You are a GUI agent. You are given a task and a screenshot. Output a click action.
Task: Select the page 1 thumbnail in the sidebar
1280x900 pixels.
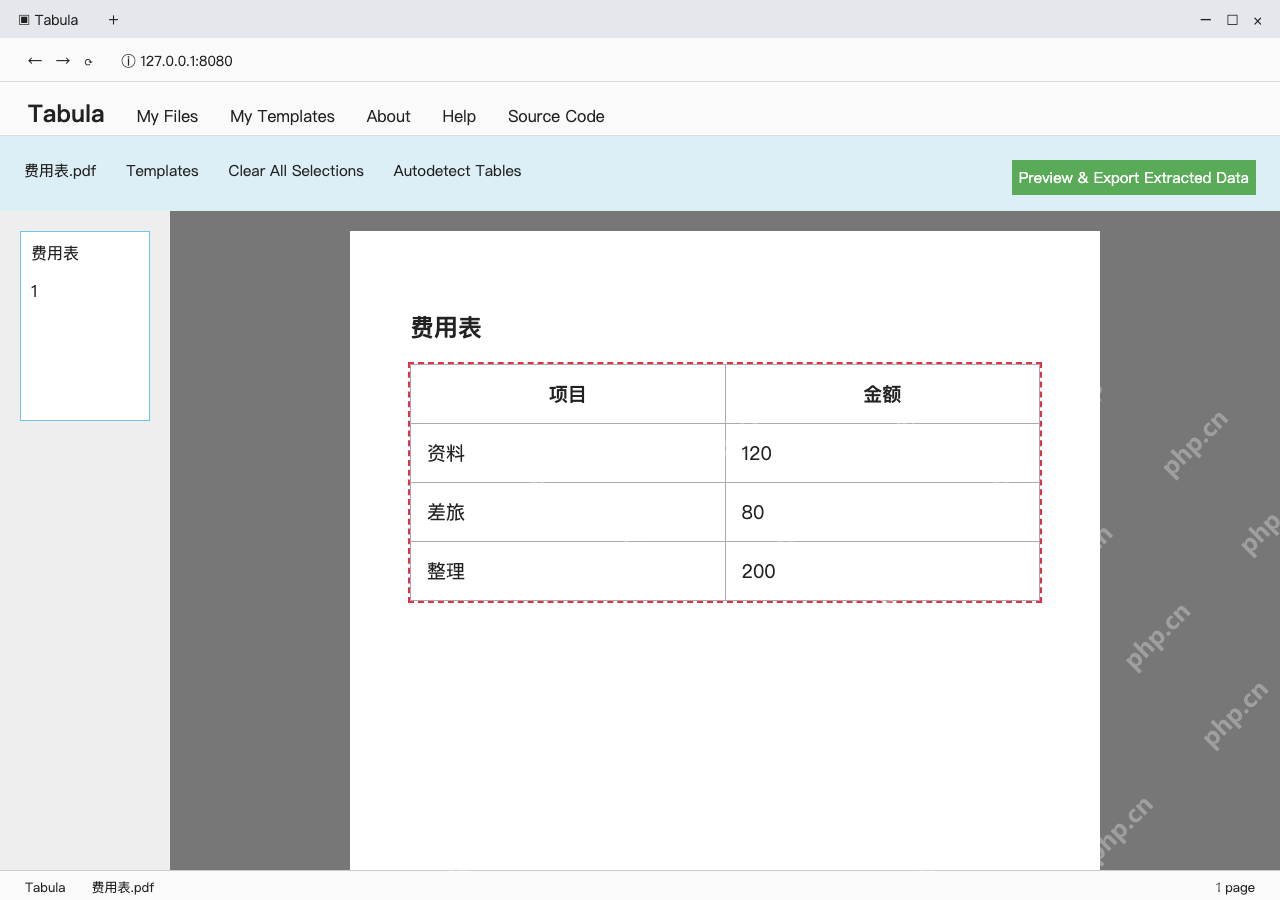click(85, 326)
